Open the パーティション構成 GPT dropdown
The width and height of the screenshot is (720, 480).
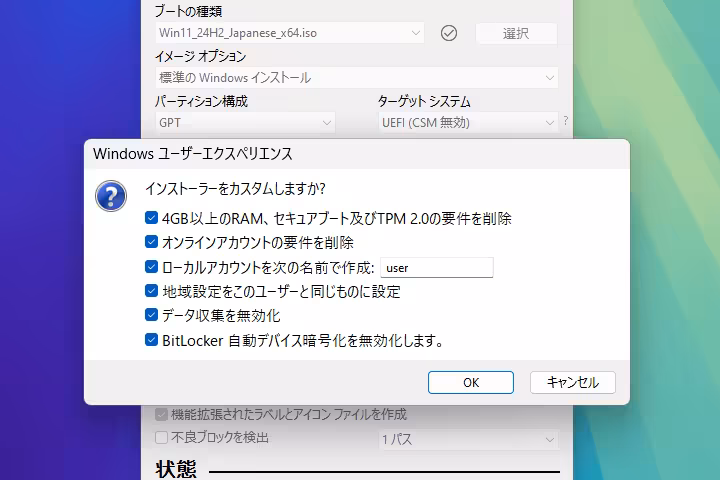tap(245, 122)
